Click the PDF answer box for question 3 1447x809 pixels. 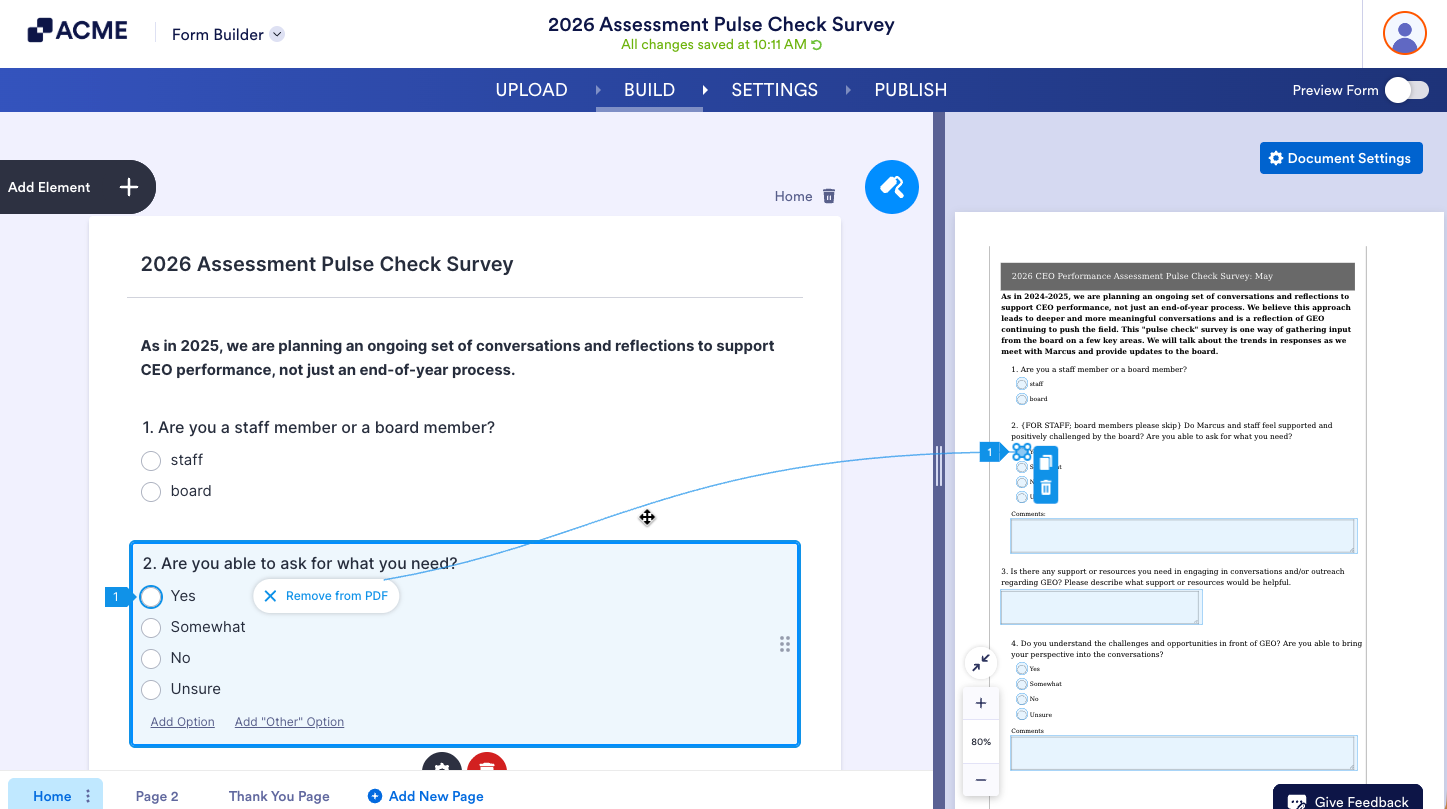click(1101, 607)
